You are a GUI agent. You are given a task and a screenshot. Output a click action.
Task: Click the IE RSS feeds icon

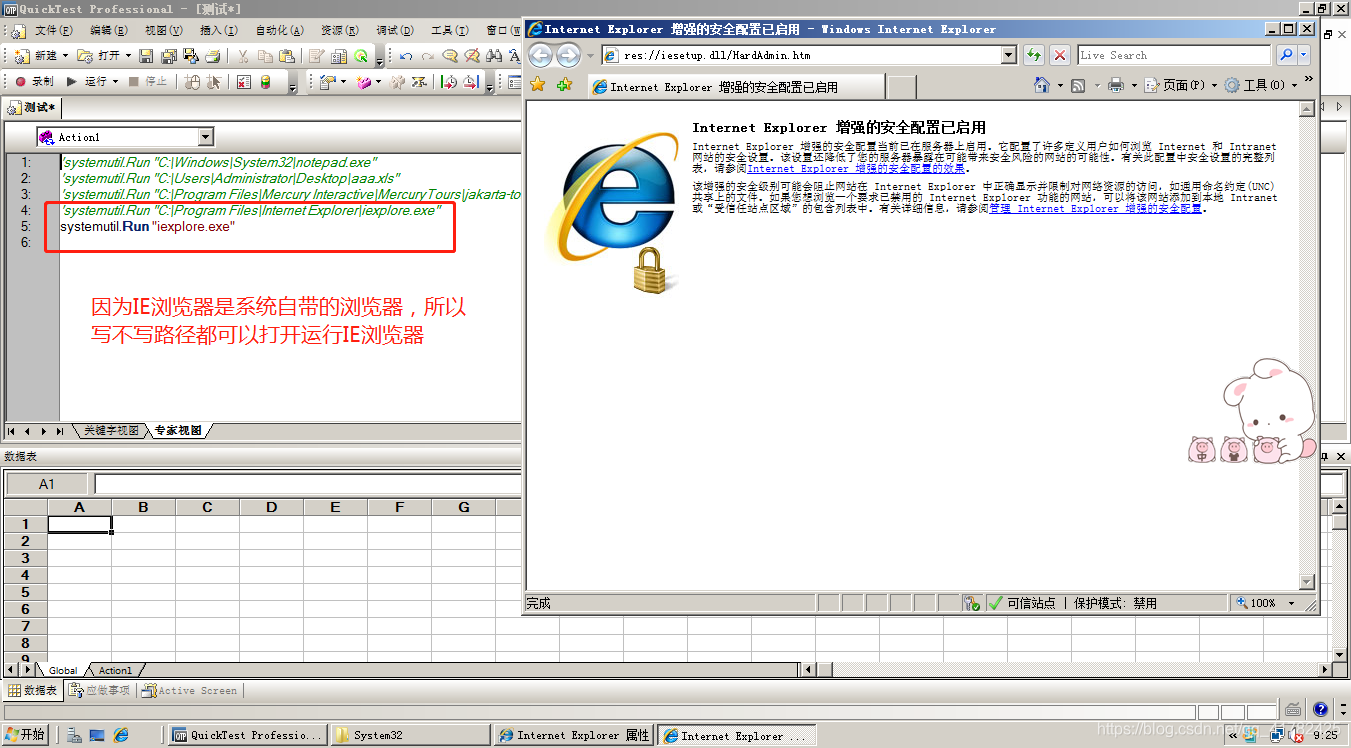1078,86
